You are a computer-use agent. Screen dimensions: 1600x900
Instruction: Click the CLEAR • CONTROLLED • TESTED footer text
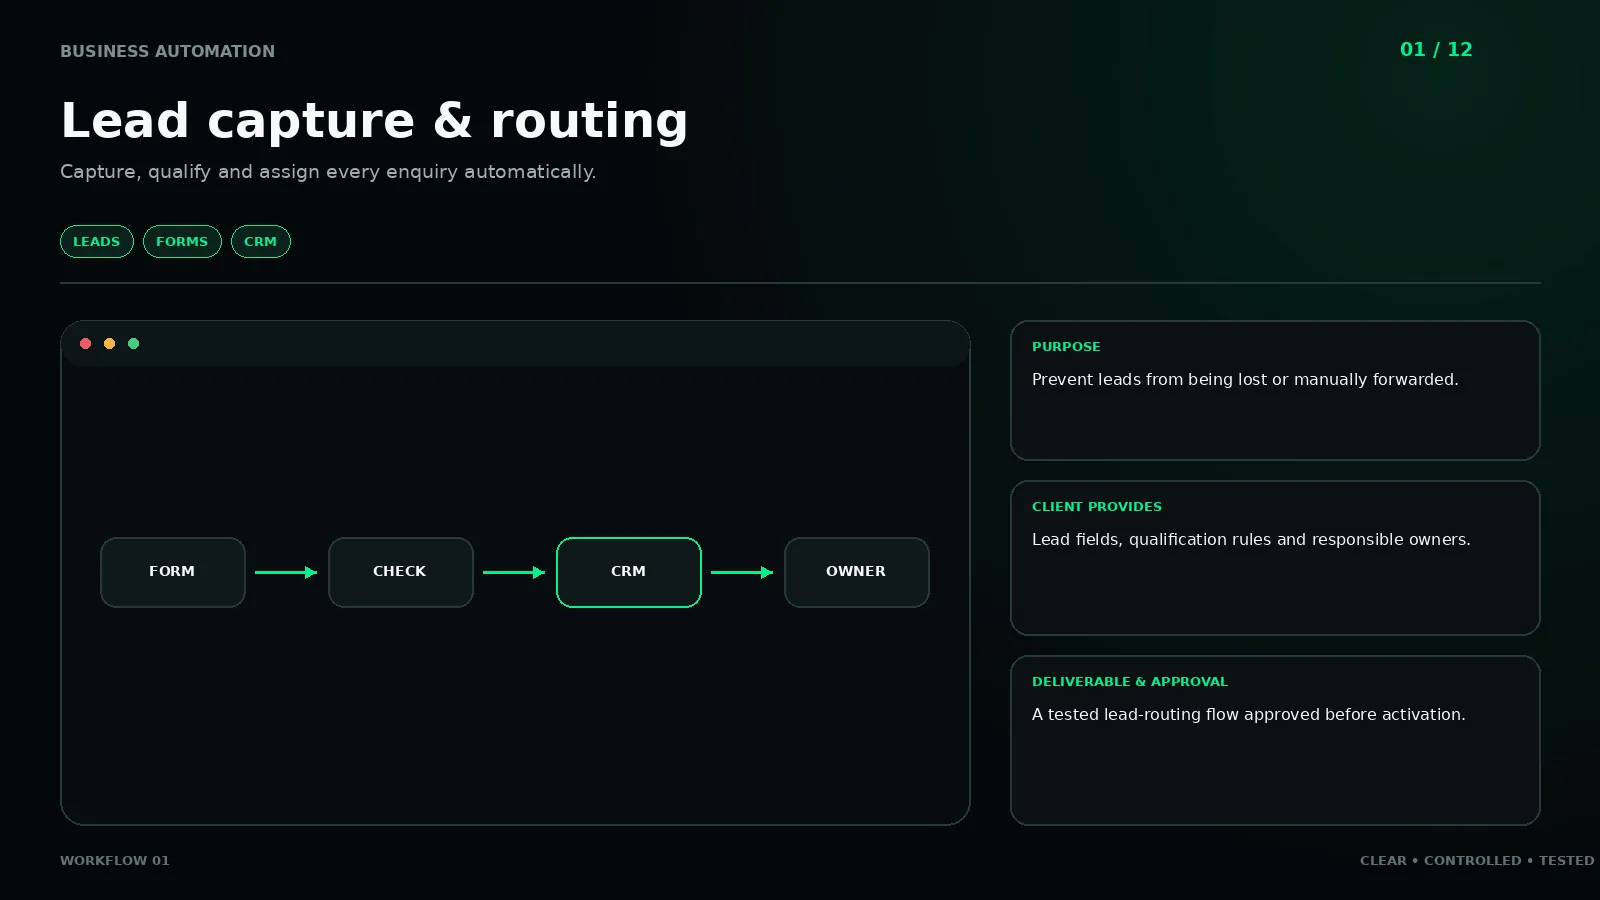click(1477, 860)
